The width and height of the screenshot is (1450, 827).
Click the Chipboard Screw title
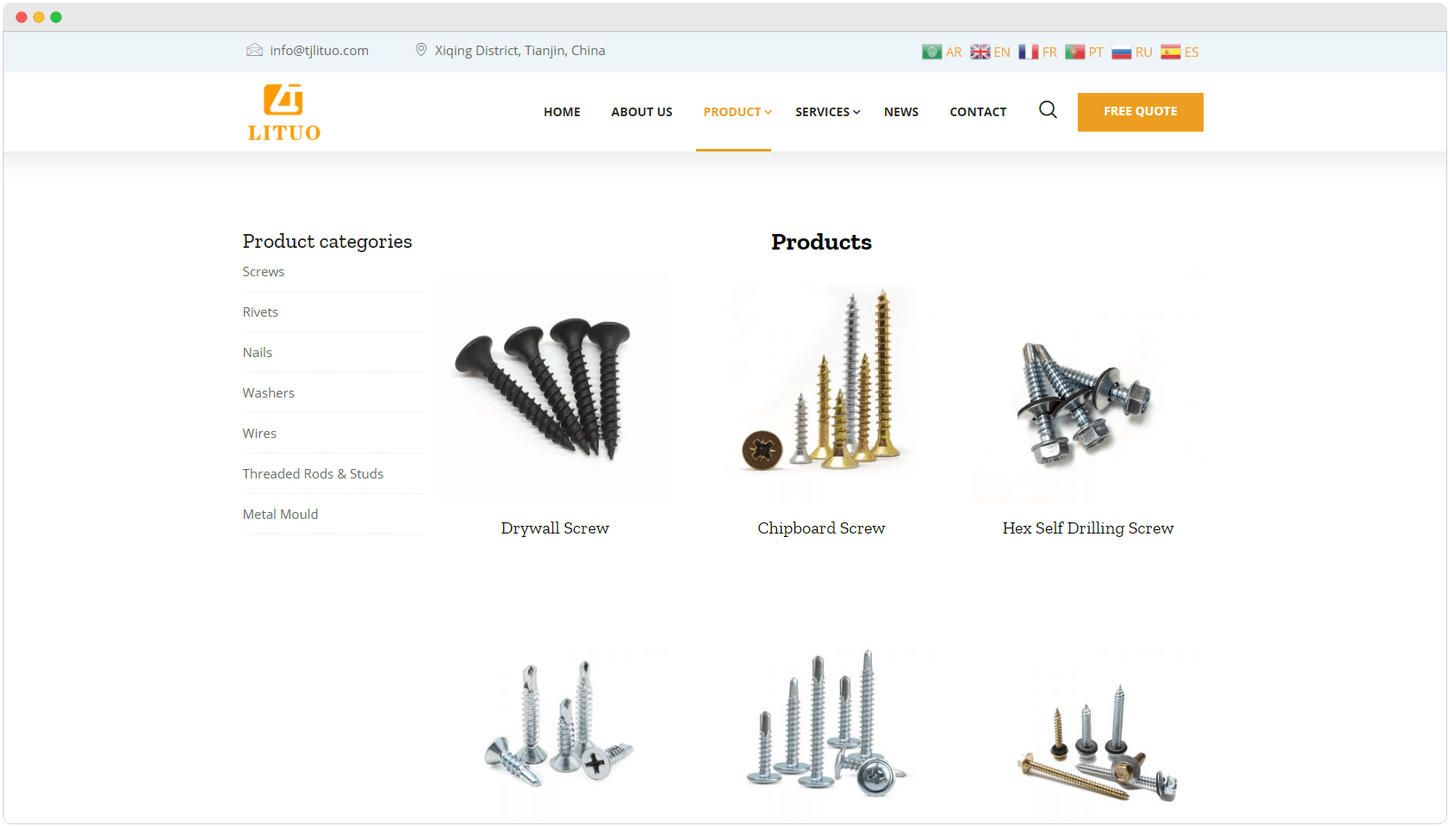coord(821,528)
